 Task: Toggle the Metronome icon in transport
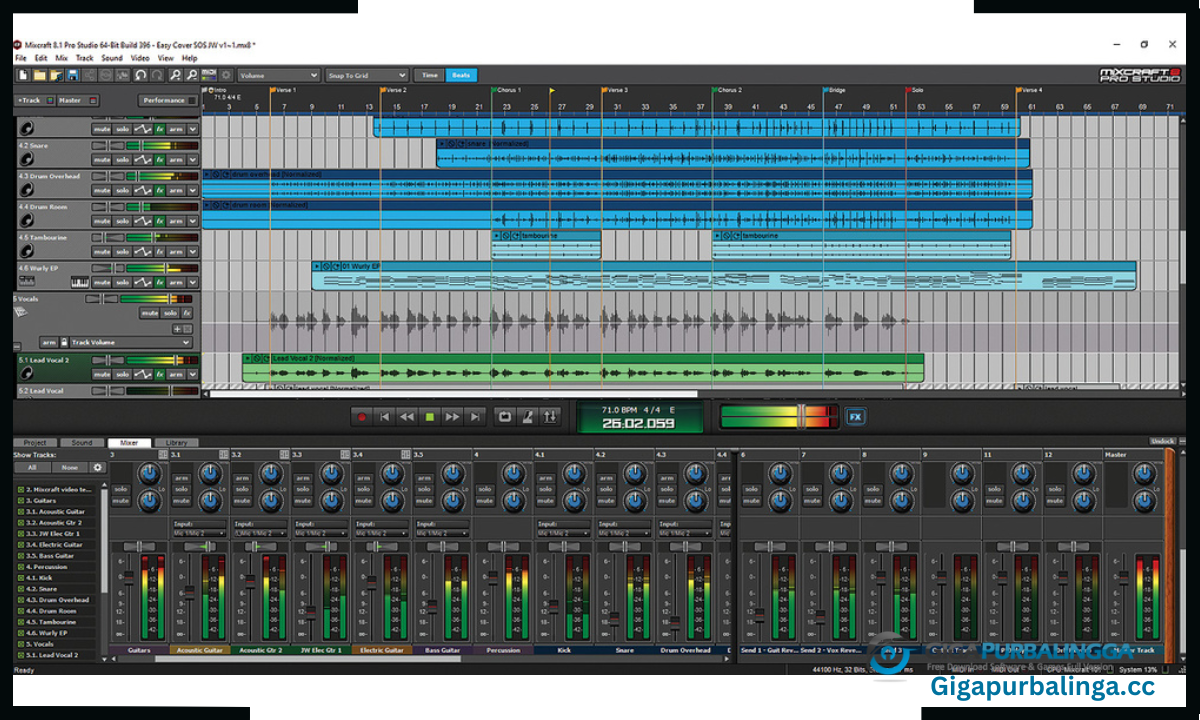pyautogui.click(x=527, y=416)
